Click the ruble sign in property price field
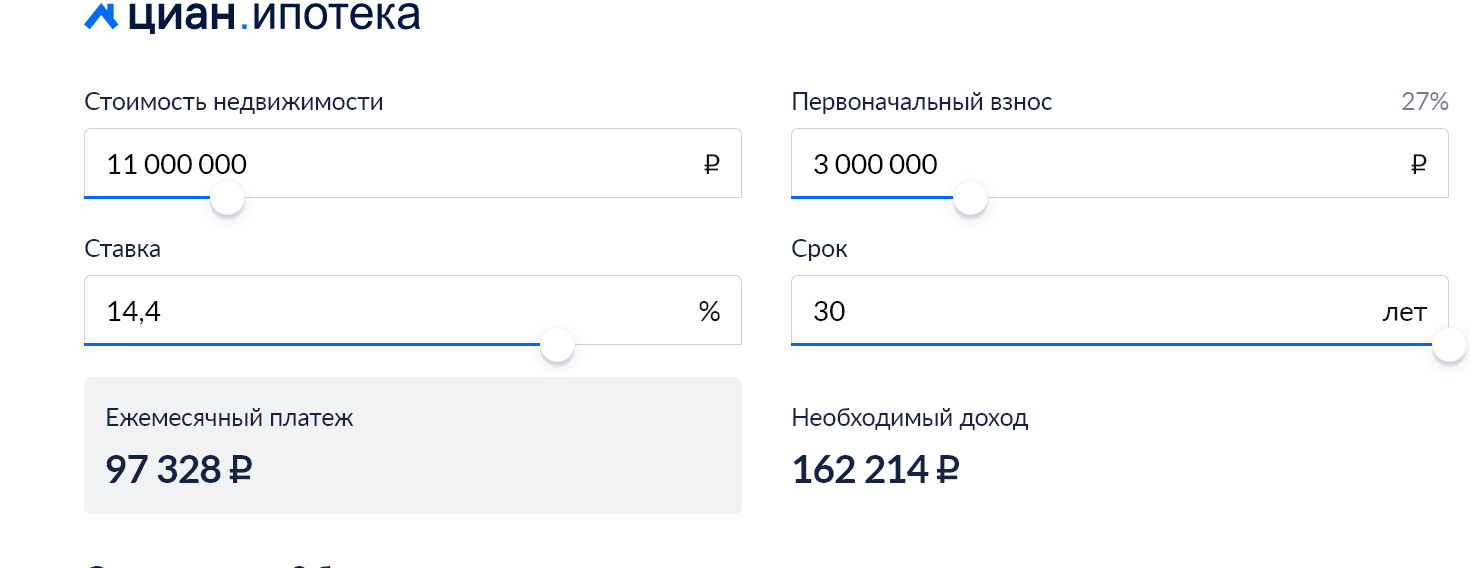Viewport: 1470px width, 568px height. [x=711, y=165]
